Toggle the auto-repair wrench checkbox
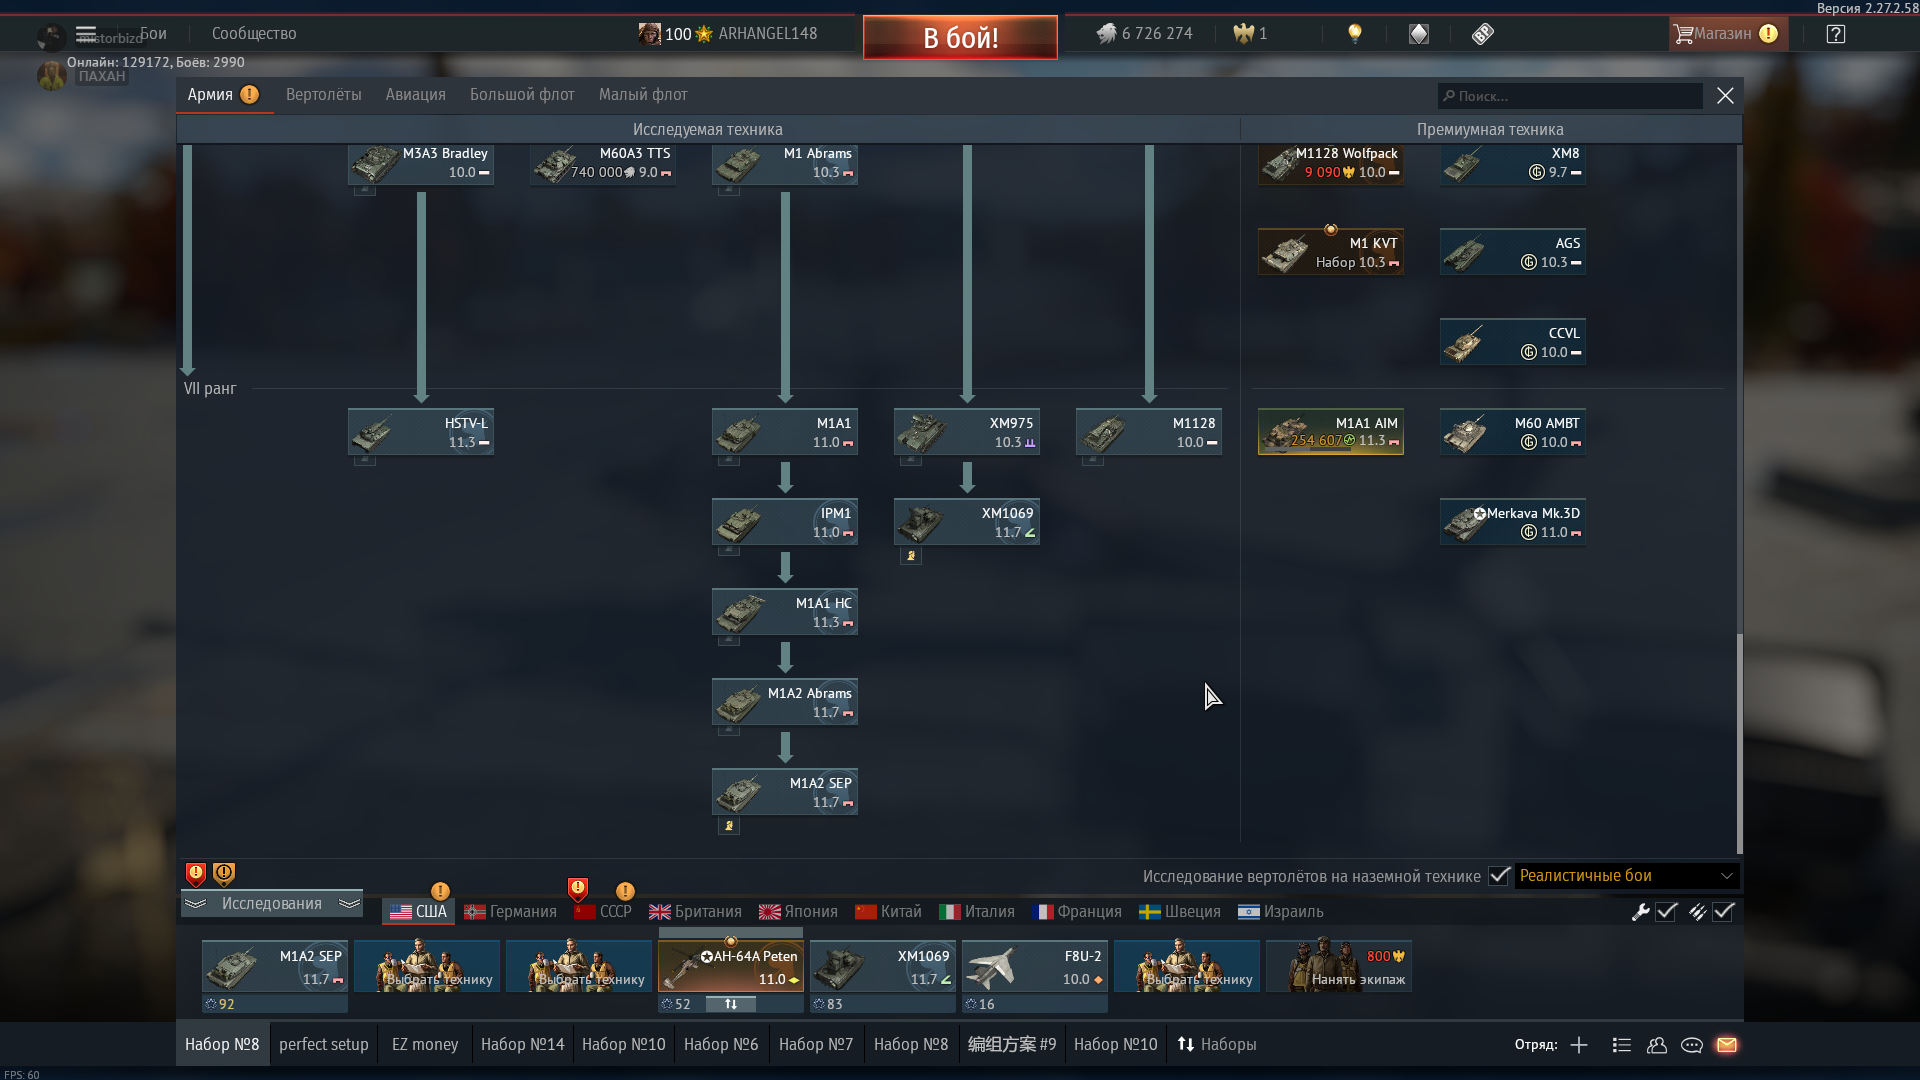This screenshot has width=1920, height=1080. click(1666, 912)
